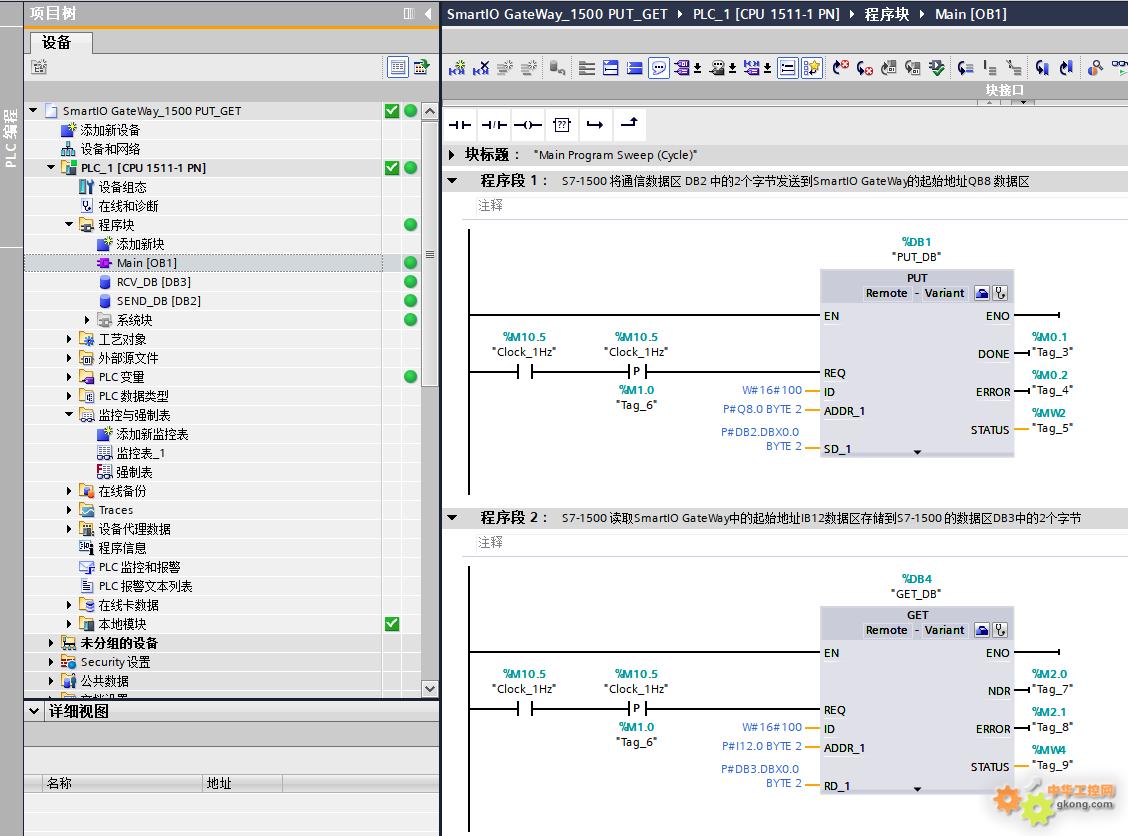Click the Insert network toolbar icon
The width and height of the screenshot is (1128, 836).
click(x=457, y=68)
